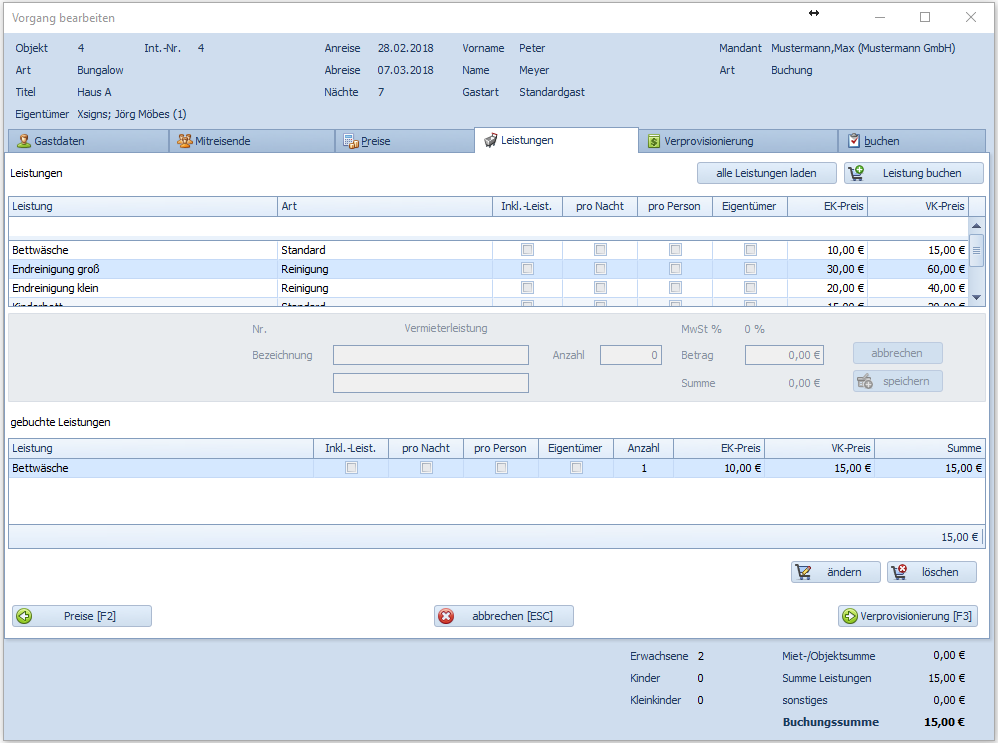Sort gebuchte Leistungen by Anzahl column header
The width and height of the screenshot is (998, 743).
coord(643,448)
